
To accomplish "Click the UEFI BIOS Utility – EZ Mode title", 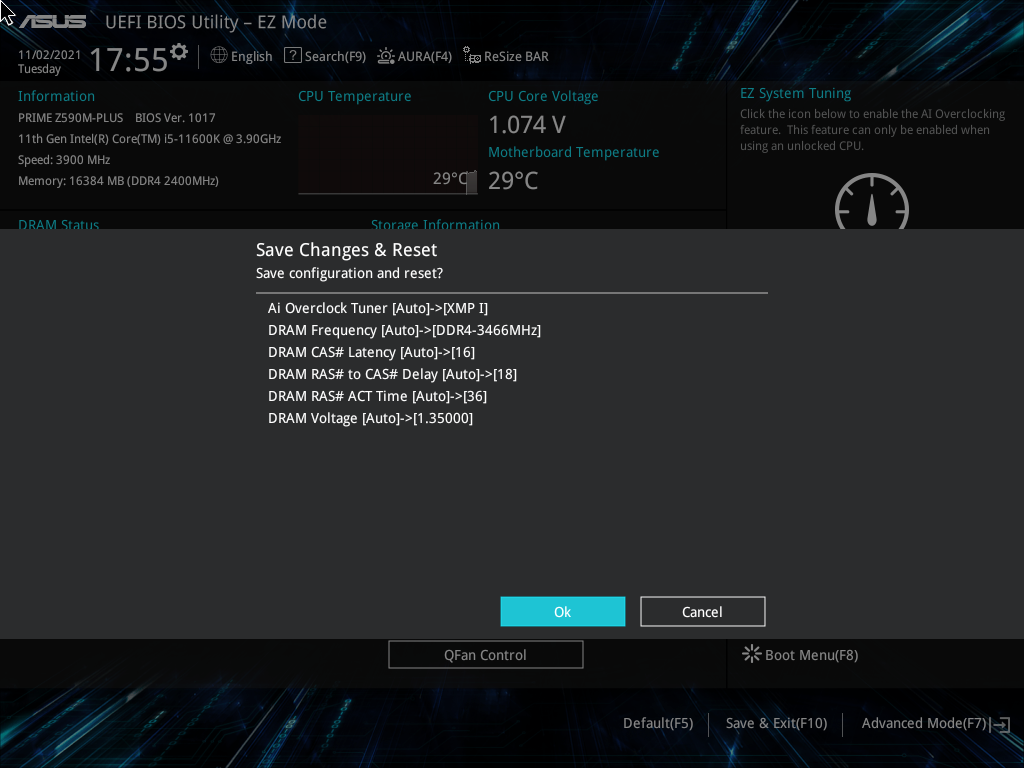I will [216, 22].
